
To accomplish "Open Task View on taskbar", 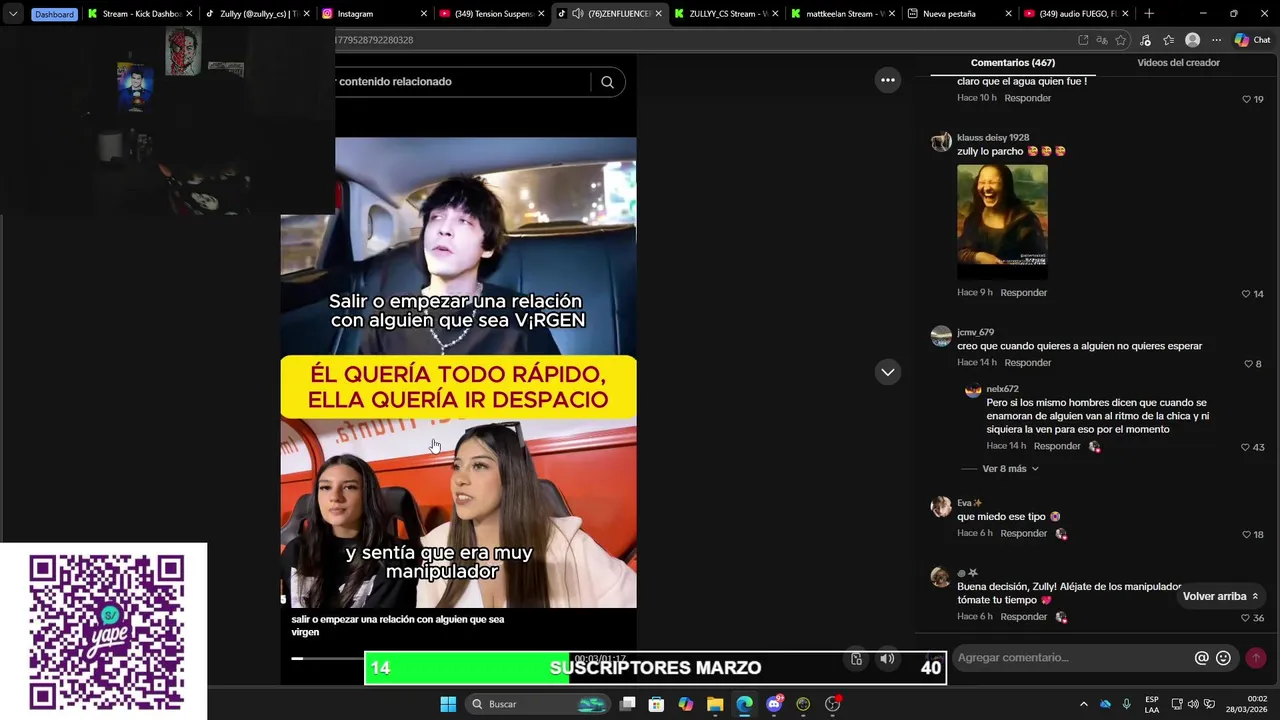I will pos(627,704).
